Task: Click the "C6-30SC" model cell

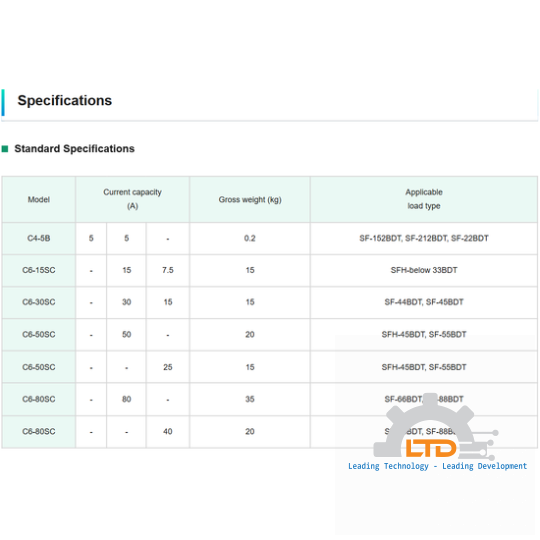Action: tap(39, 302)
